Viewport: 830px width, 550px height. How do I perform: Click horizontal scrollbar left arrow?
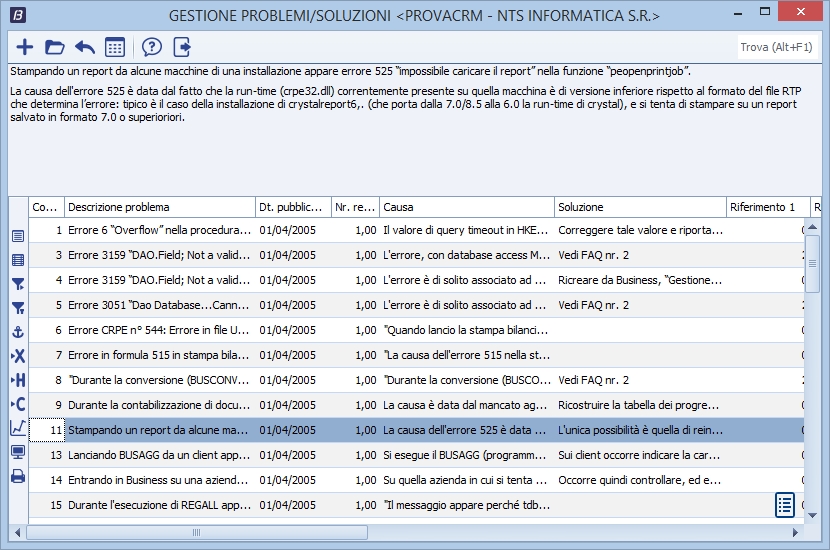pos(17,533)
